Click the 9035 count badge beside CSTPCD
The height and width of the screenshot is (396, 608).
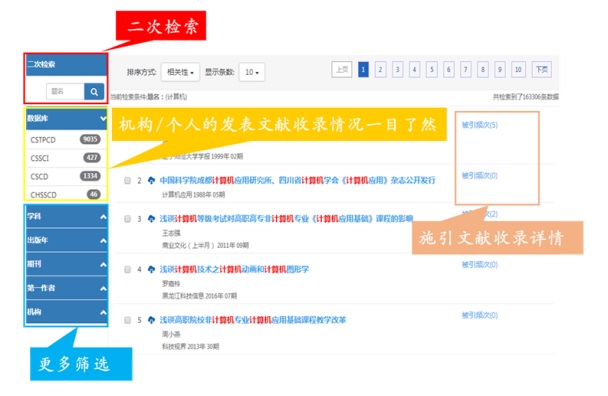tap(90, 139)
